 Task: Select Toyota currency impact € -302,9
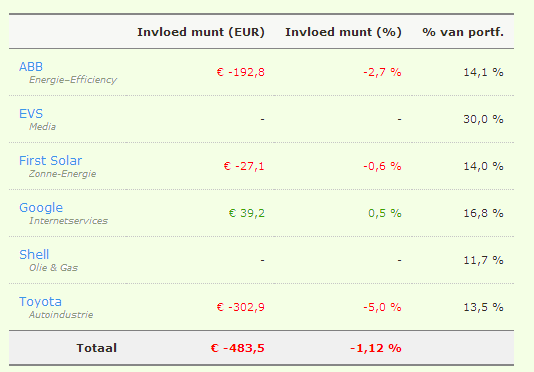pos(241,307)
